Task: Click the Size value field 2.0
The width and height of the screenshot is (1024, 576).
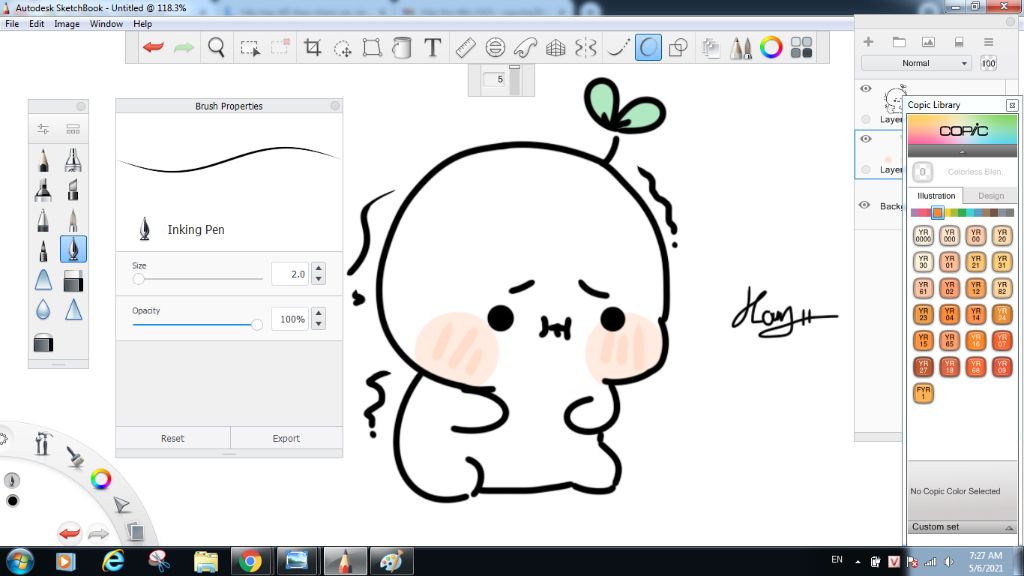Action: (289, 274)
